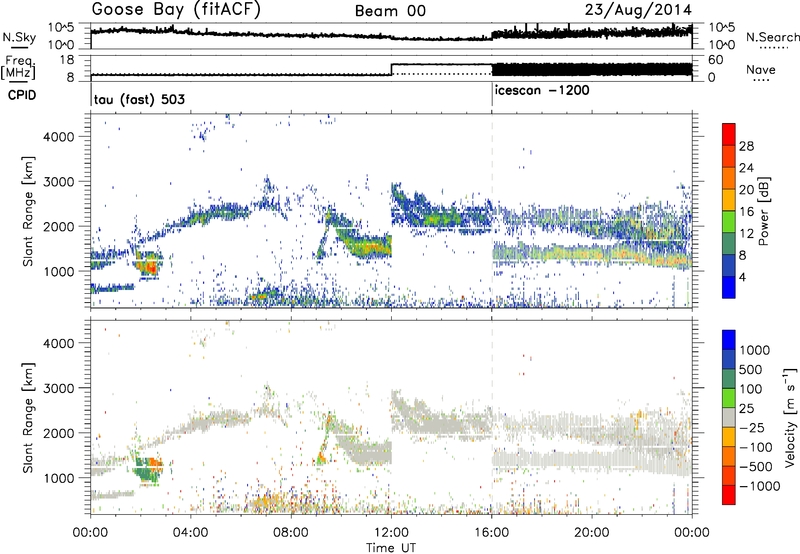Click the '4' tick on the Power scale
Image resolution: width=800 pixels, height=554 pixels.
pos(742,277)
